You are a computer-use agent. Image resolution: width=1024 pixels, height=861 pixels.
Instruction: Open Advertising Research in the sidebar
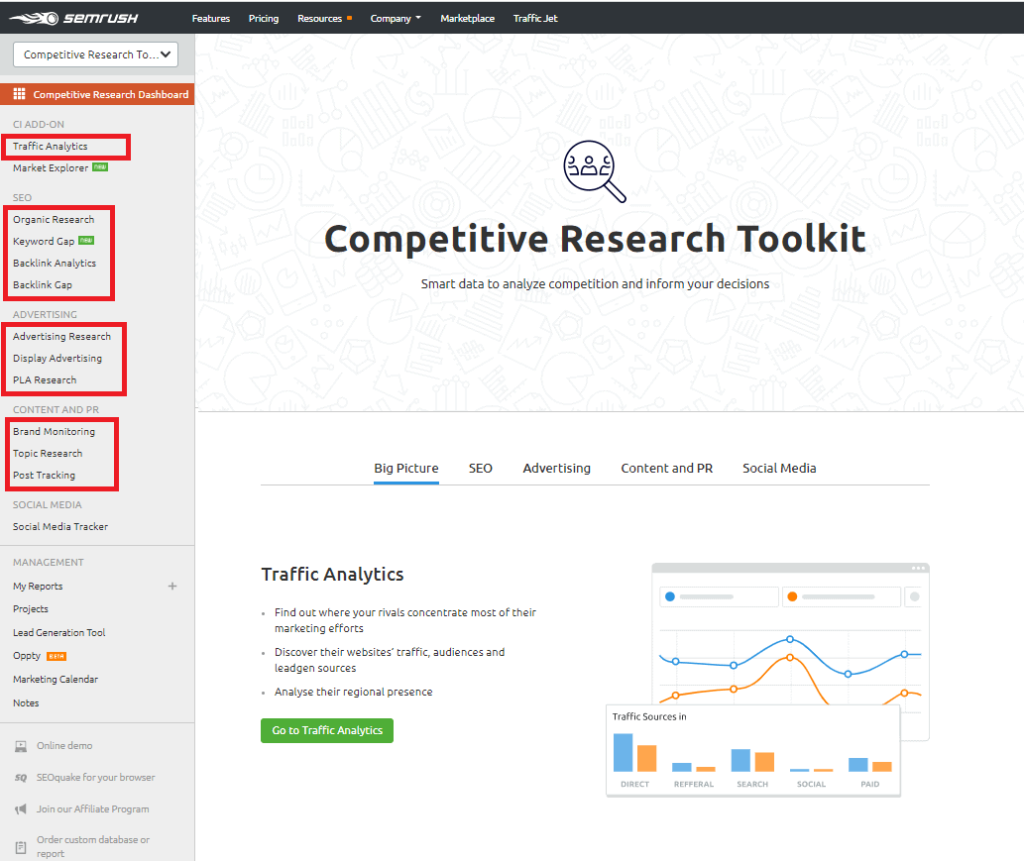point(62,336)
